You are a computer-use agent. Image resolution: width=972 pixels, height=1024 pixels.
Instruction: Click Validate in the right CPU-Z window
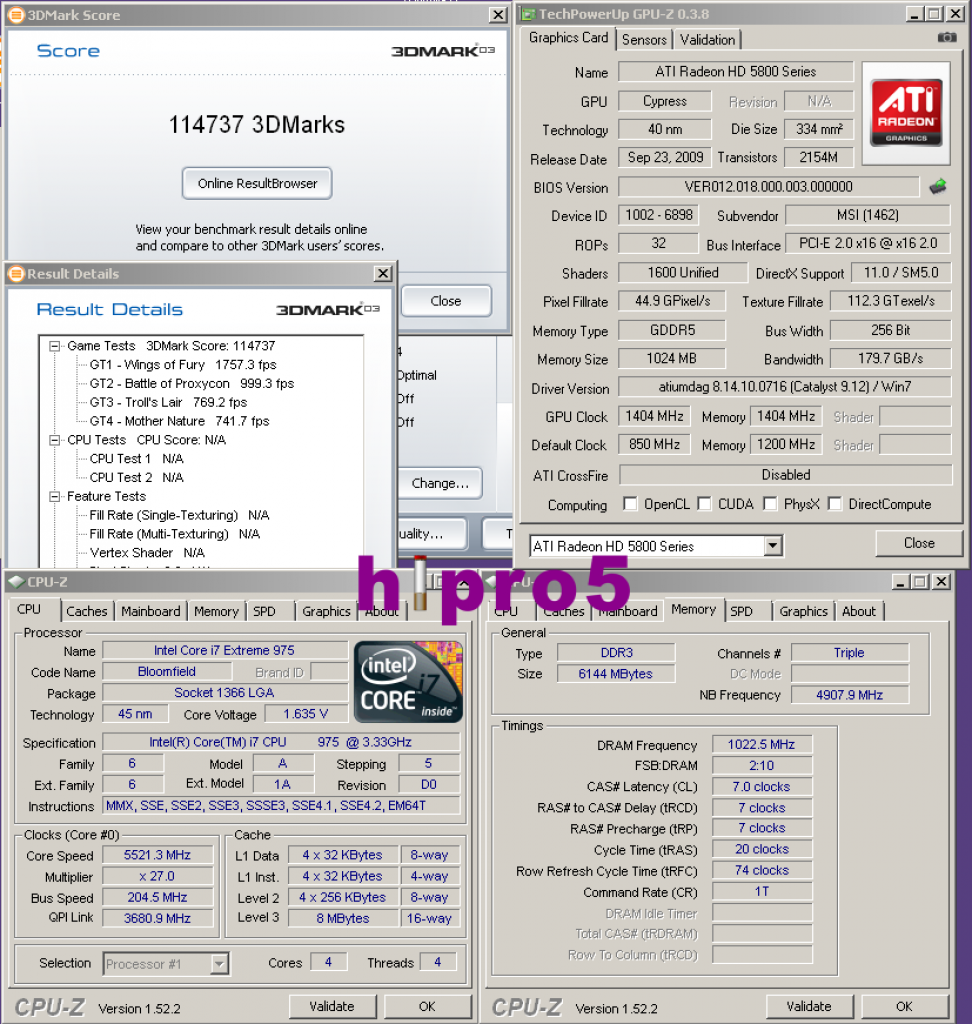coord(809,1006)
